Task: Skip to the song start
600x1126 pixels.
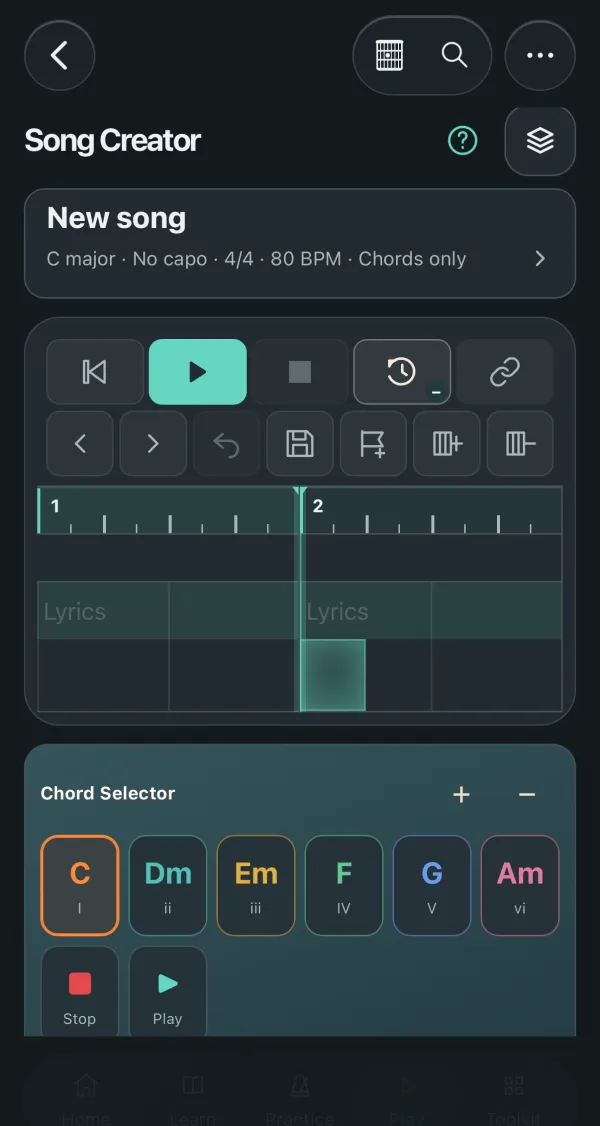Action: pyautogui.click(x=95, y=372)
